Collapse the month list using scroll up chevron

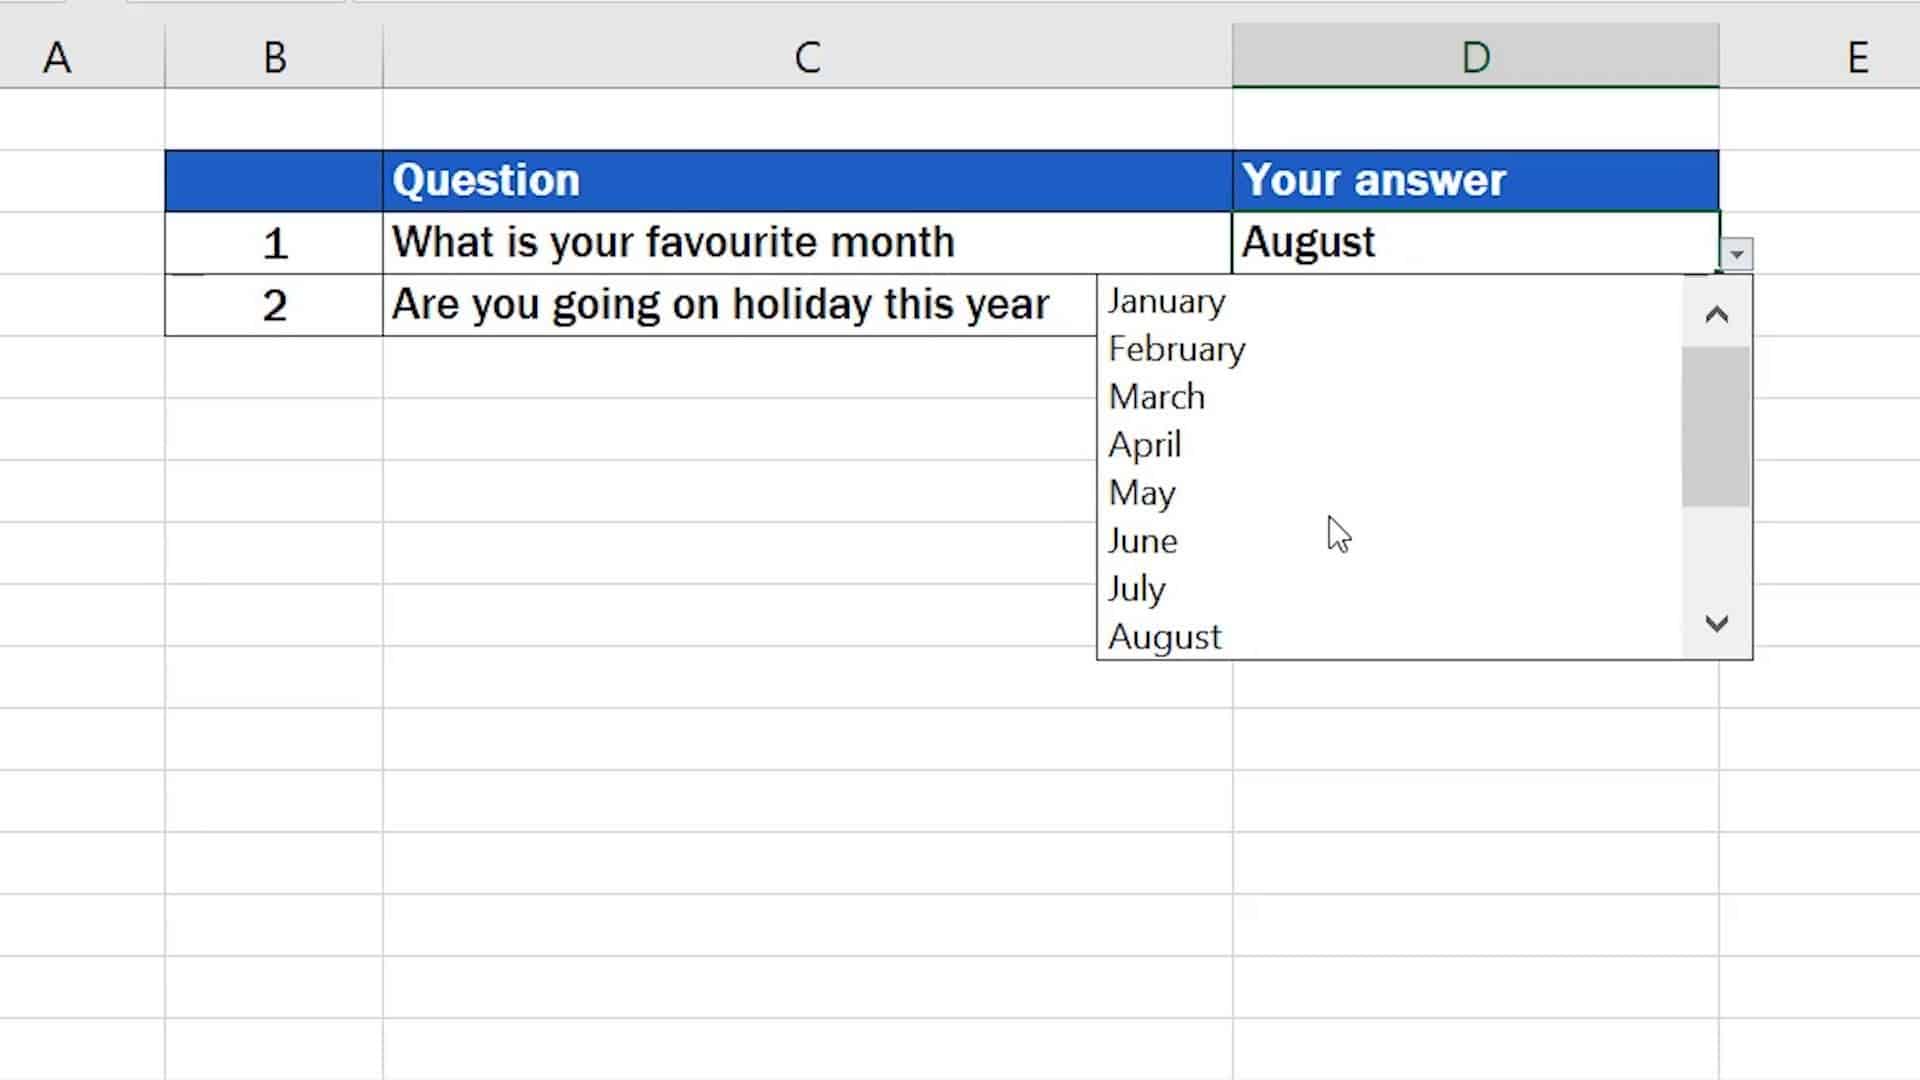[1717, 314]
